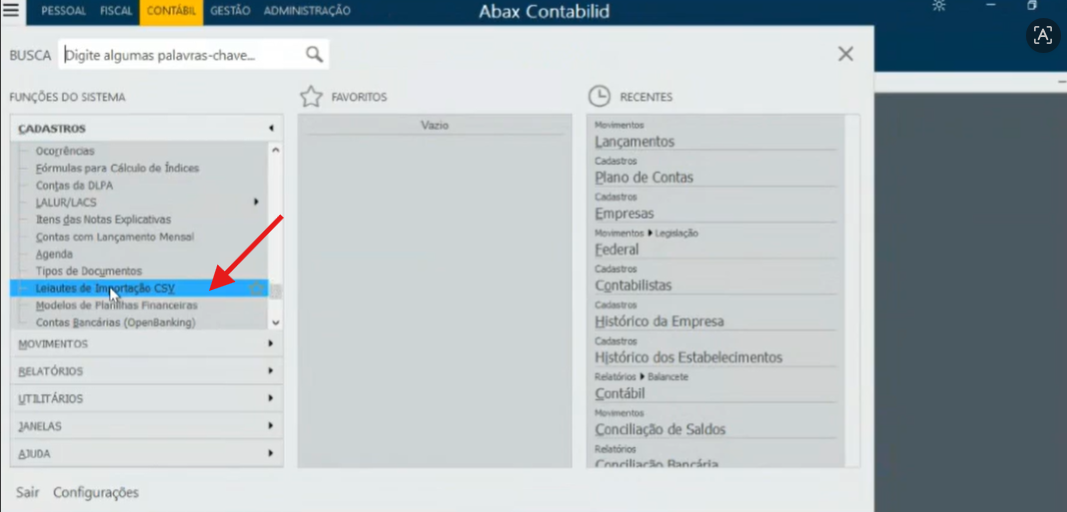The height and width of the screenshot is (512, 1067).
Task: Open recent item Federal
Action: click(617, 249)
